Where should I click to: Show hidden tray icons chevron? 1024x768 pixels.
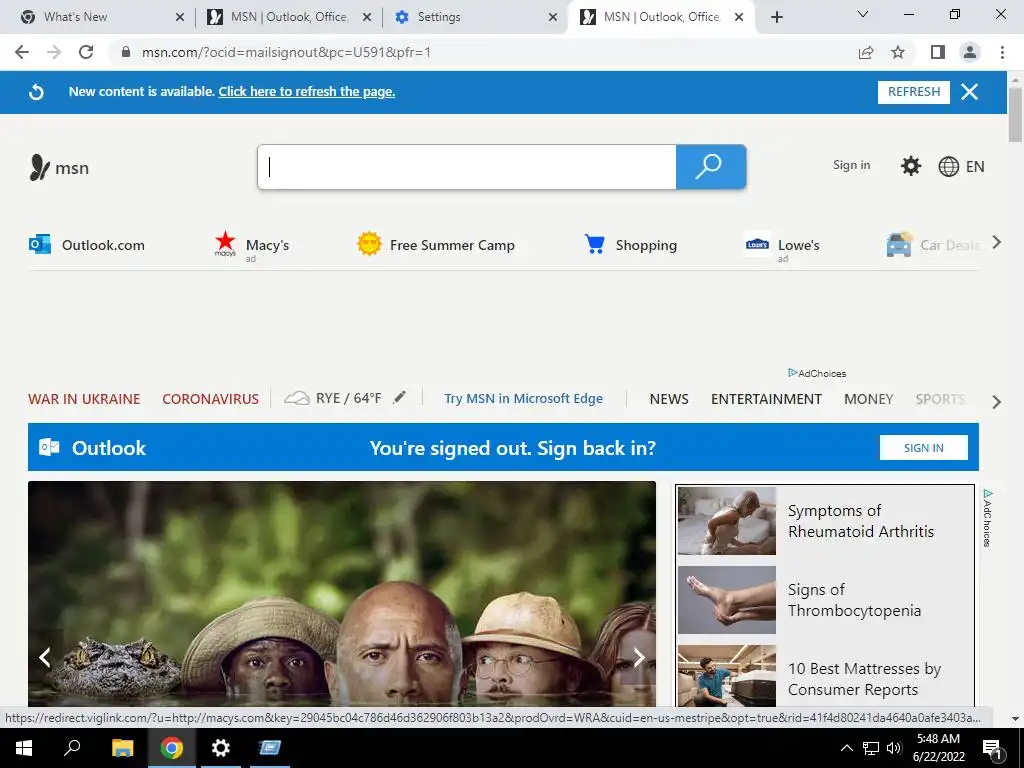click(x=846, y=748)
